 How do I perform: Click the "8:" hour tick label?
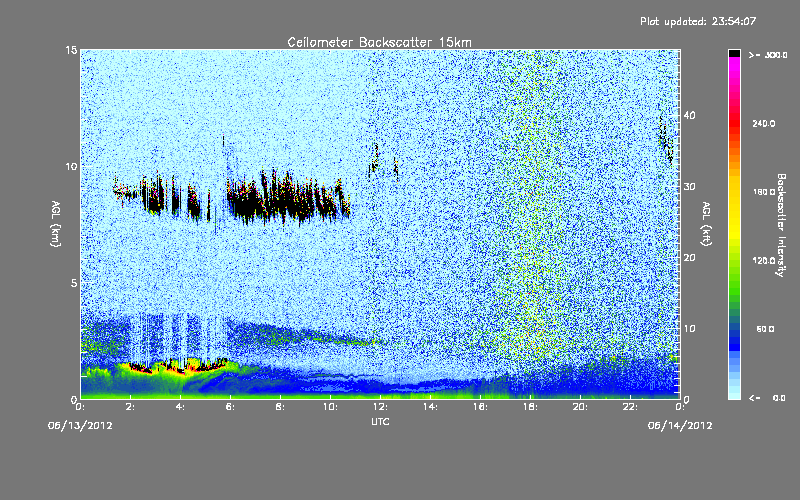280,407
